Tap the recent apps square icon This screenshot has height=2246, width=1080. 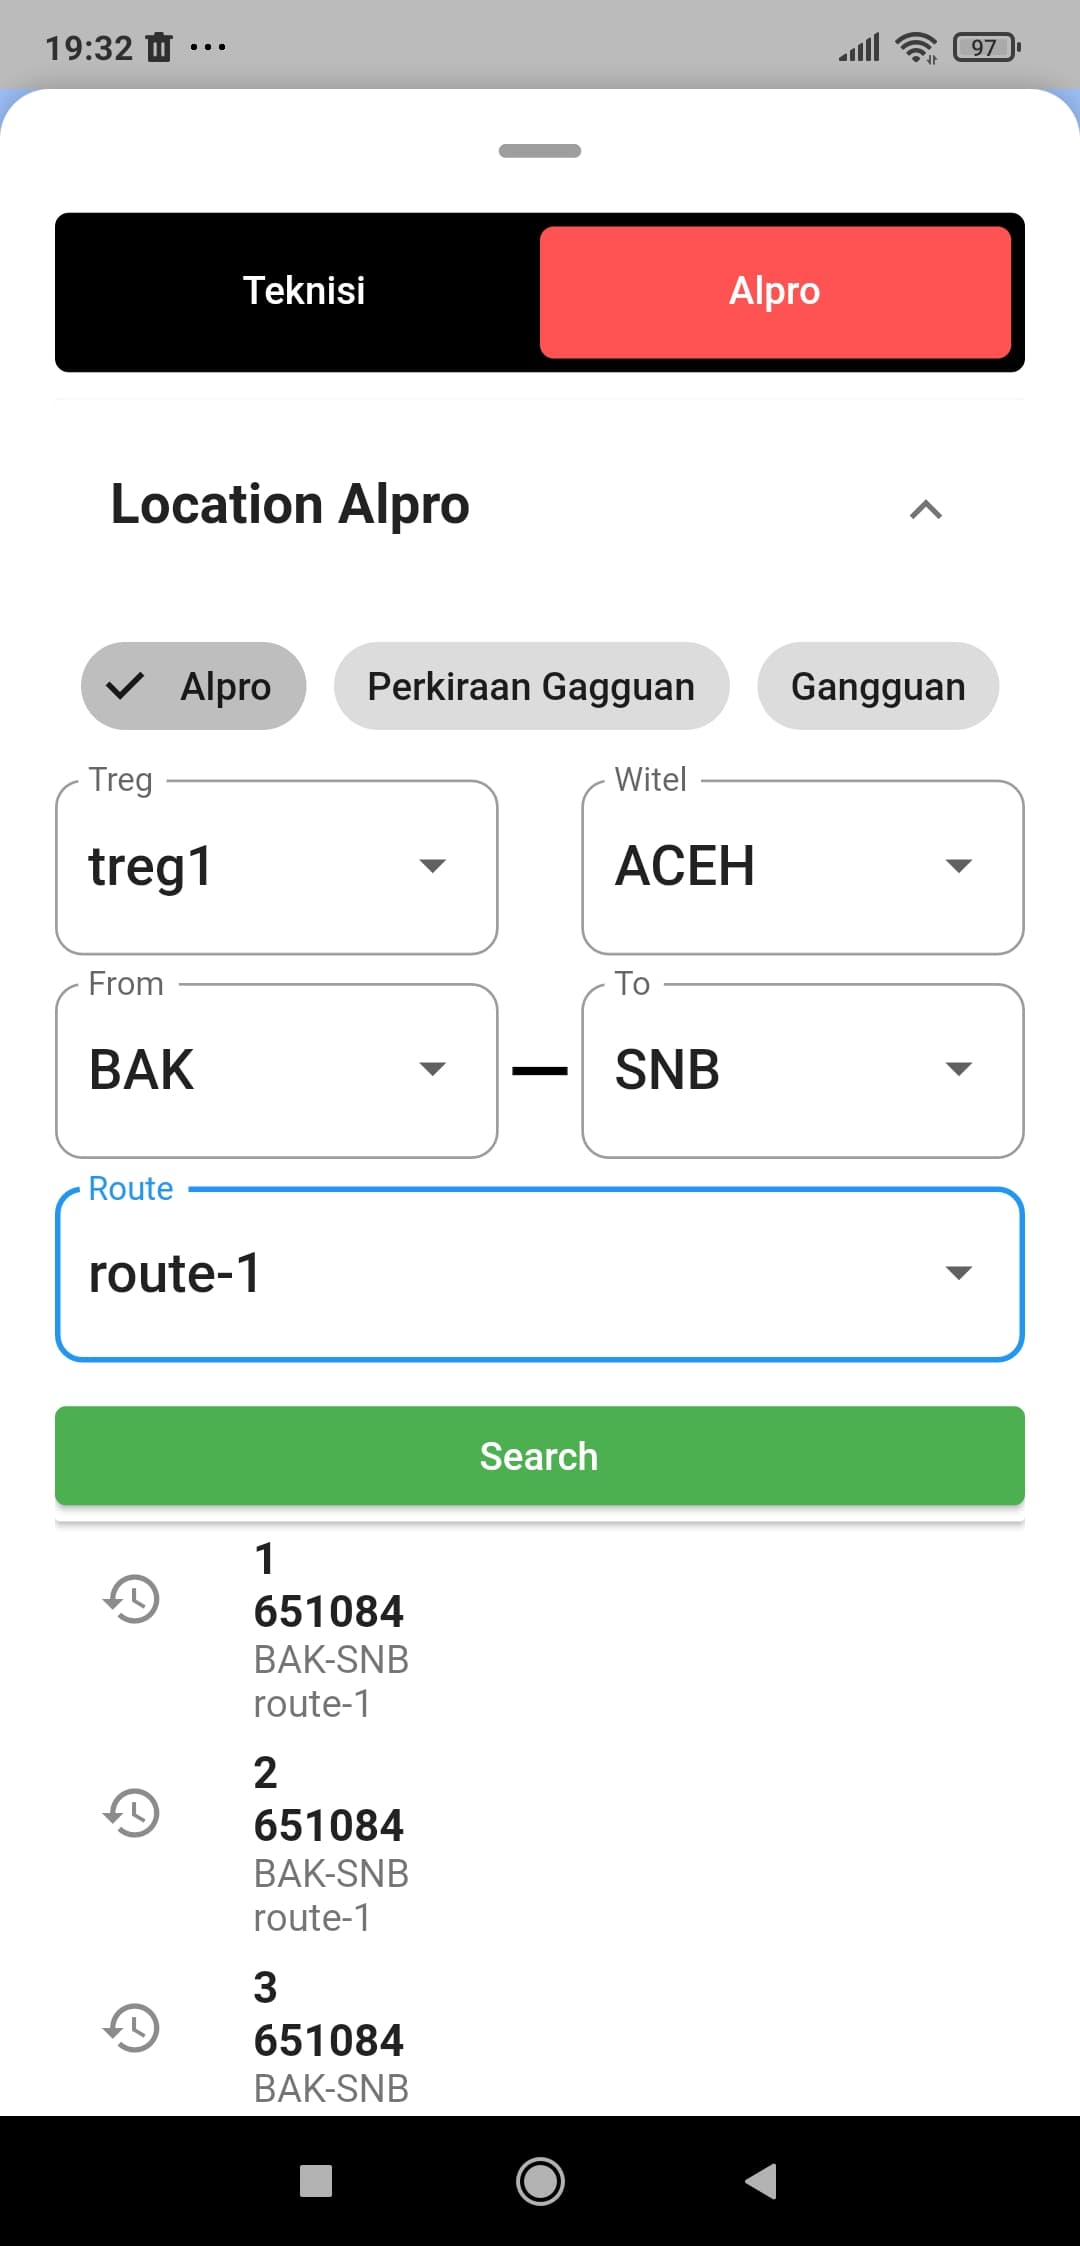(x=316, y=2181)
